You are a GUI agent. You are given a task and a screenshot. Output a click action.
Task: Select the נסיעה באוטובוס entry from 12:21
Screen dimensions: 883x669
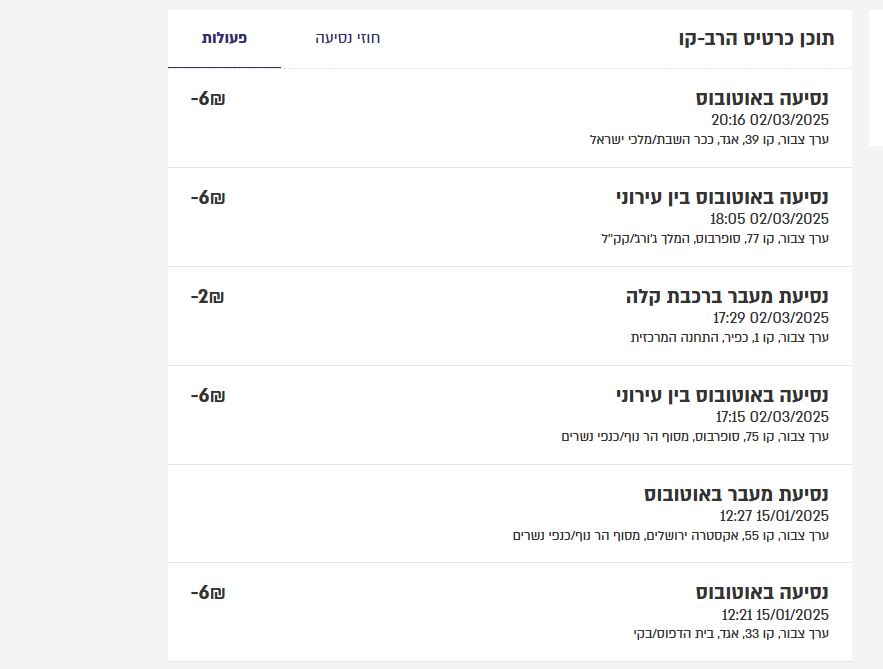point(762,592)
